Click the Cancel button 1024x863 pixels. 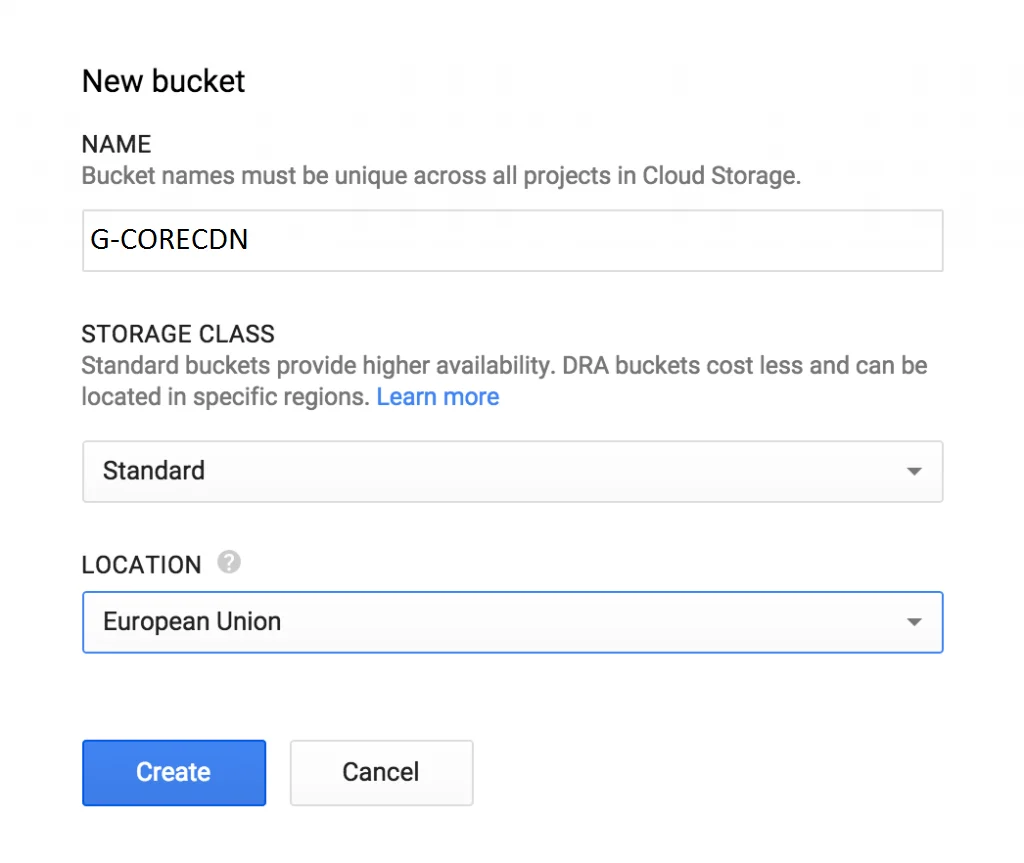pyautogui.click(x=381, y=772)
